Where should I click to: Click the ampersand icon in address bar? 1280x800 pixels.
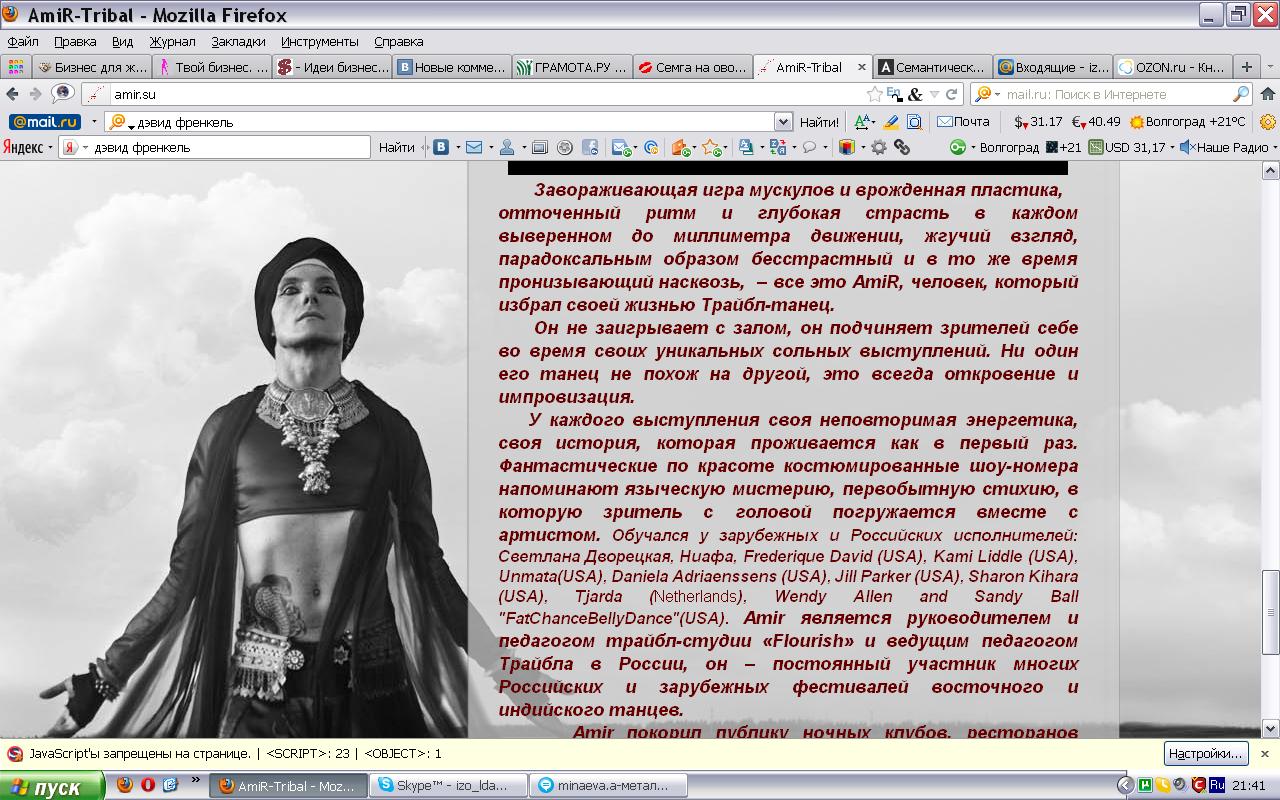(x=915, y=94)
